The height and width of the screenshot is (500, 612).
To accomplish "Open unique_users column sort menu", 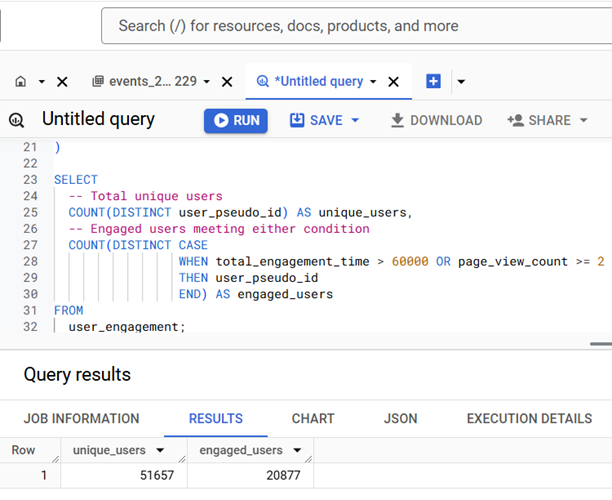I will 160,450.
